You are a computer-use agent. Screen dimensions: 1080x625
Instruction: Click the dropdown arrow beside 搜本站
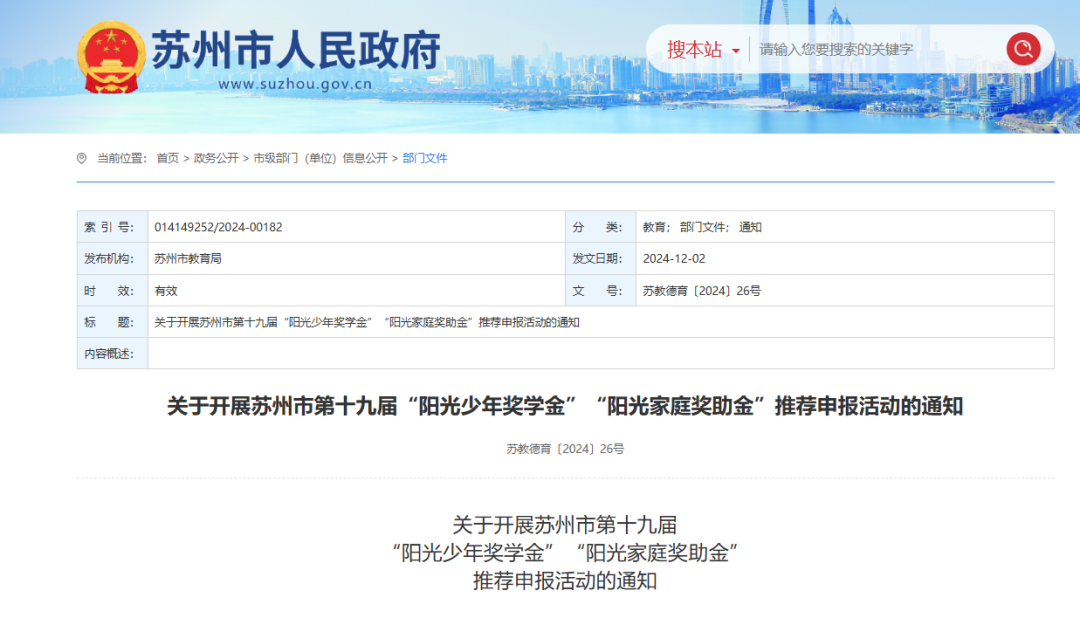click(x=736, y=50)
